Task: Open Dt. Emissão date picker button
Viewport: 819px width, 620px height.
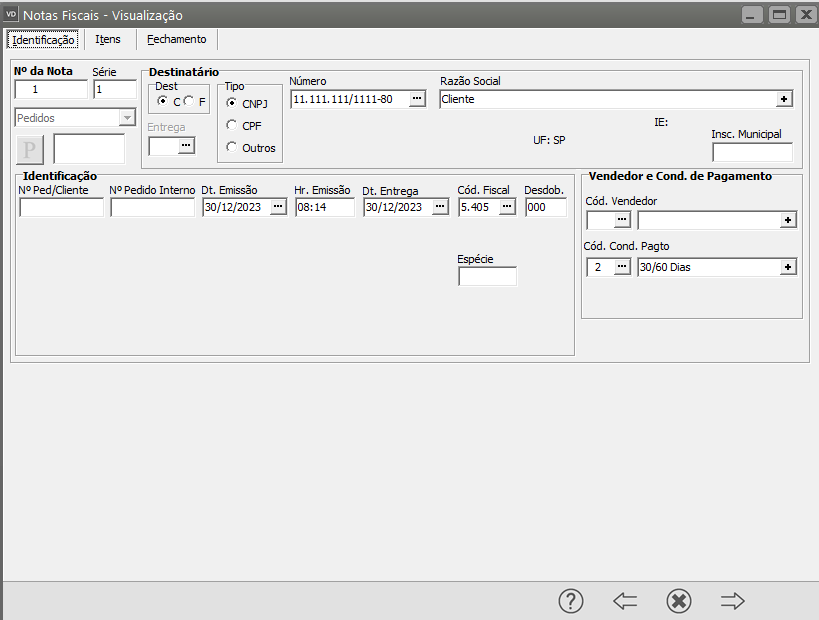Action: click(278, 207)
